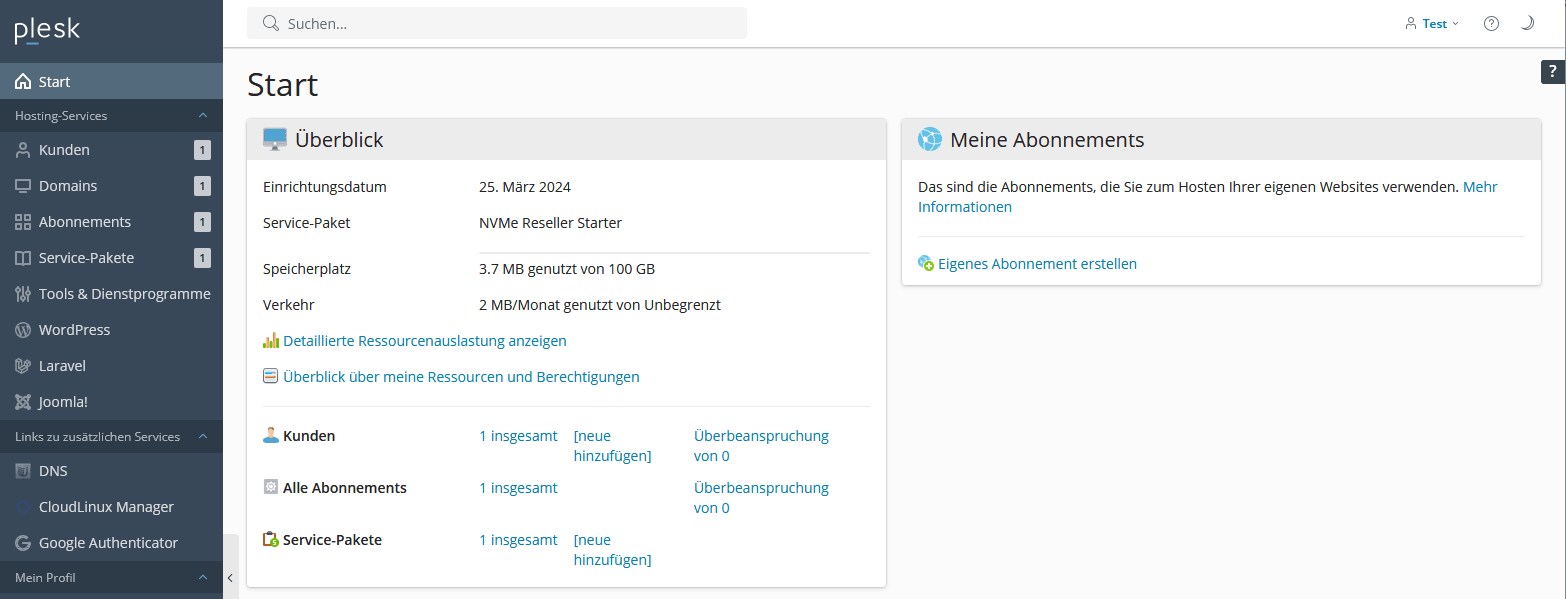Viewport: 1566px width, 599px height.
Task: Collapse the Hosting-Services section
Action: pyautogui.click(x=202, y=116)
